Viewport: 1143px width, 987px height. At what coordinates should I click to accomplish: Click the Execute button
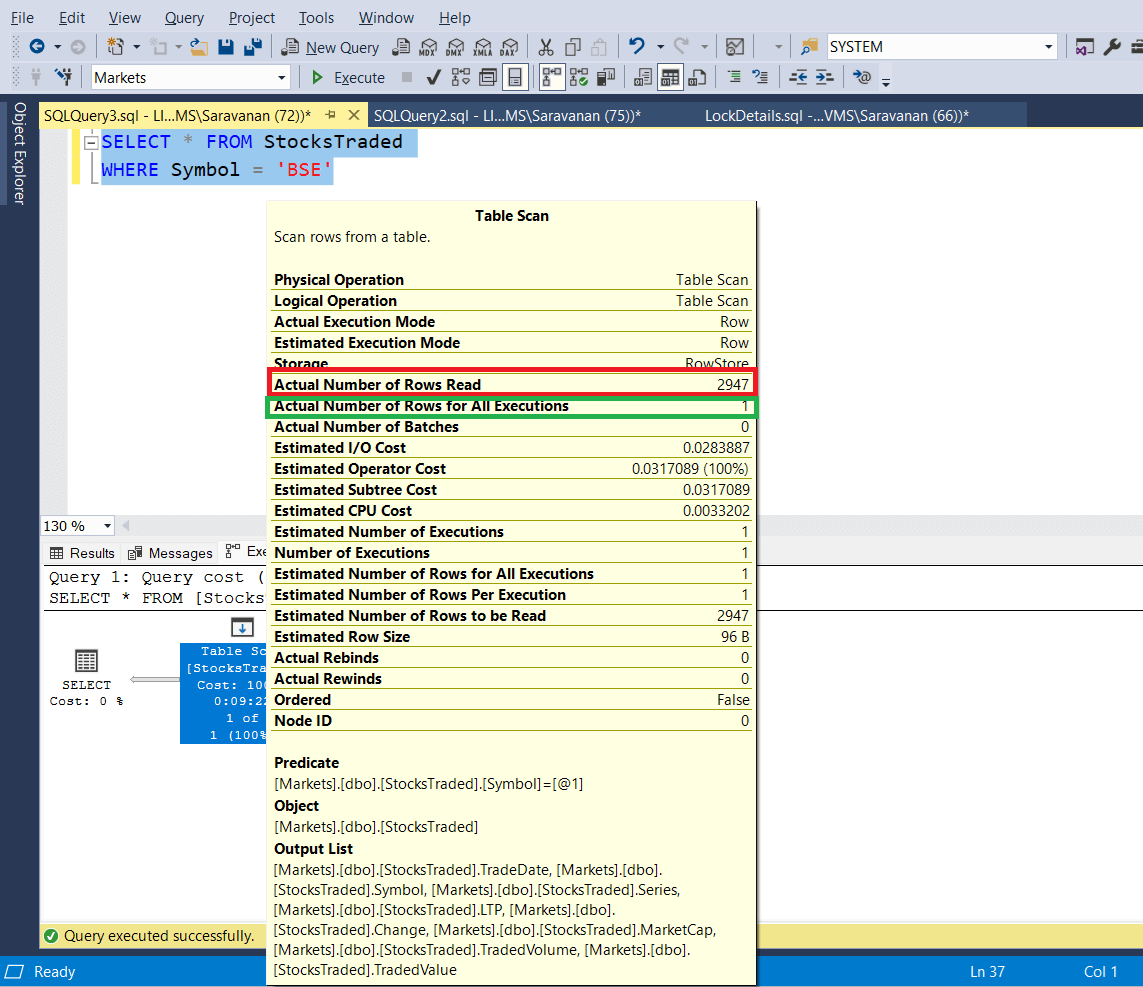(348, 77)
